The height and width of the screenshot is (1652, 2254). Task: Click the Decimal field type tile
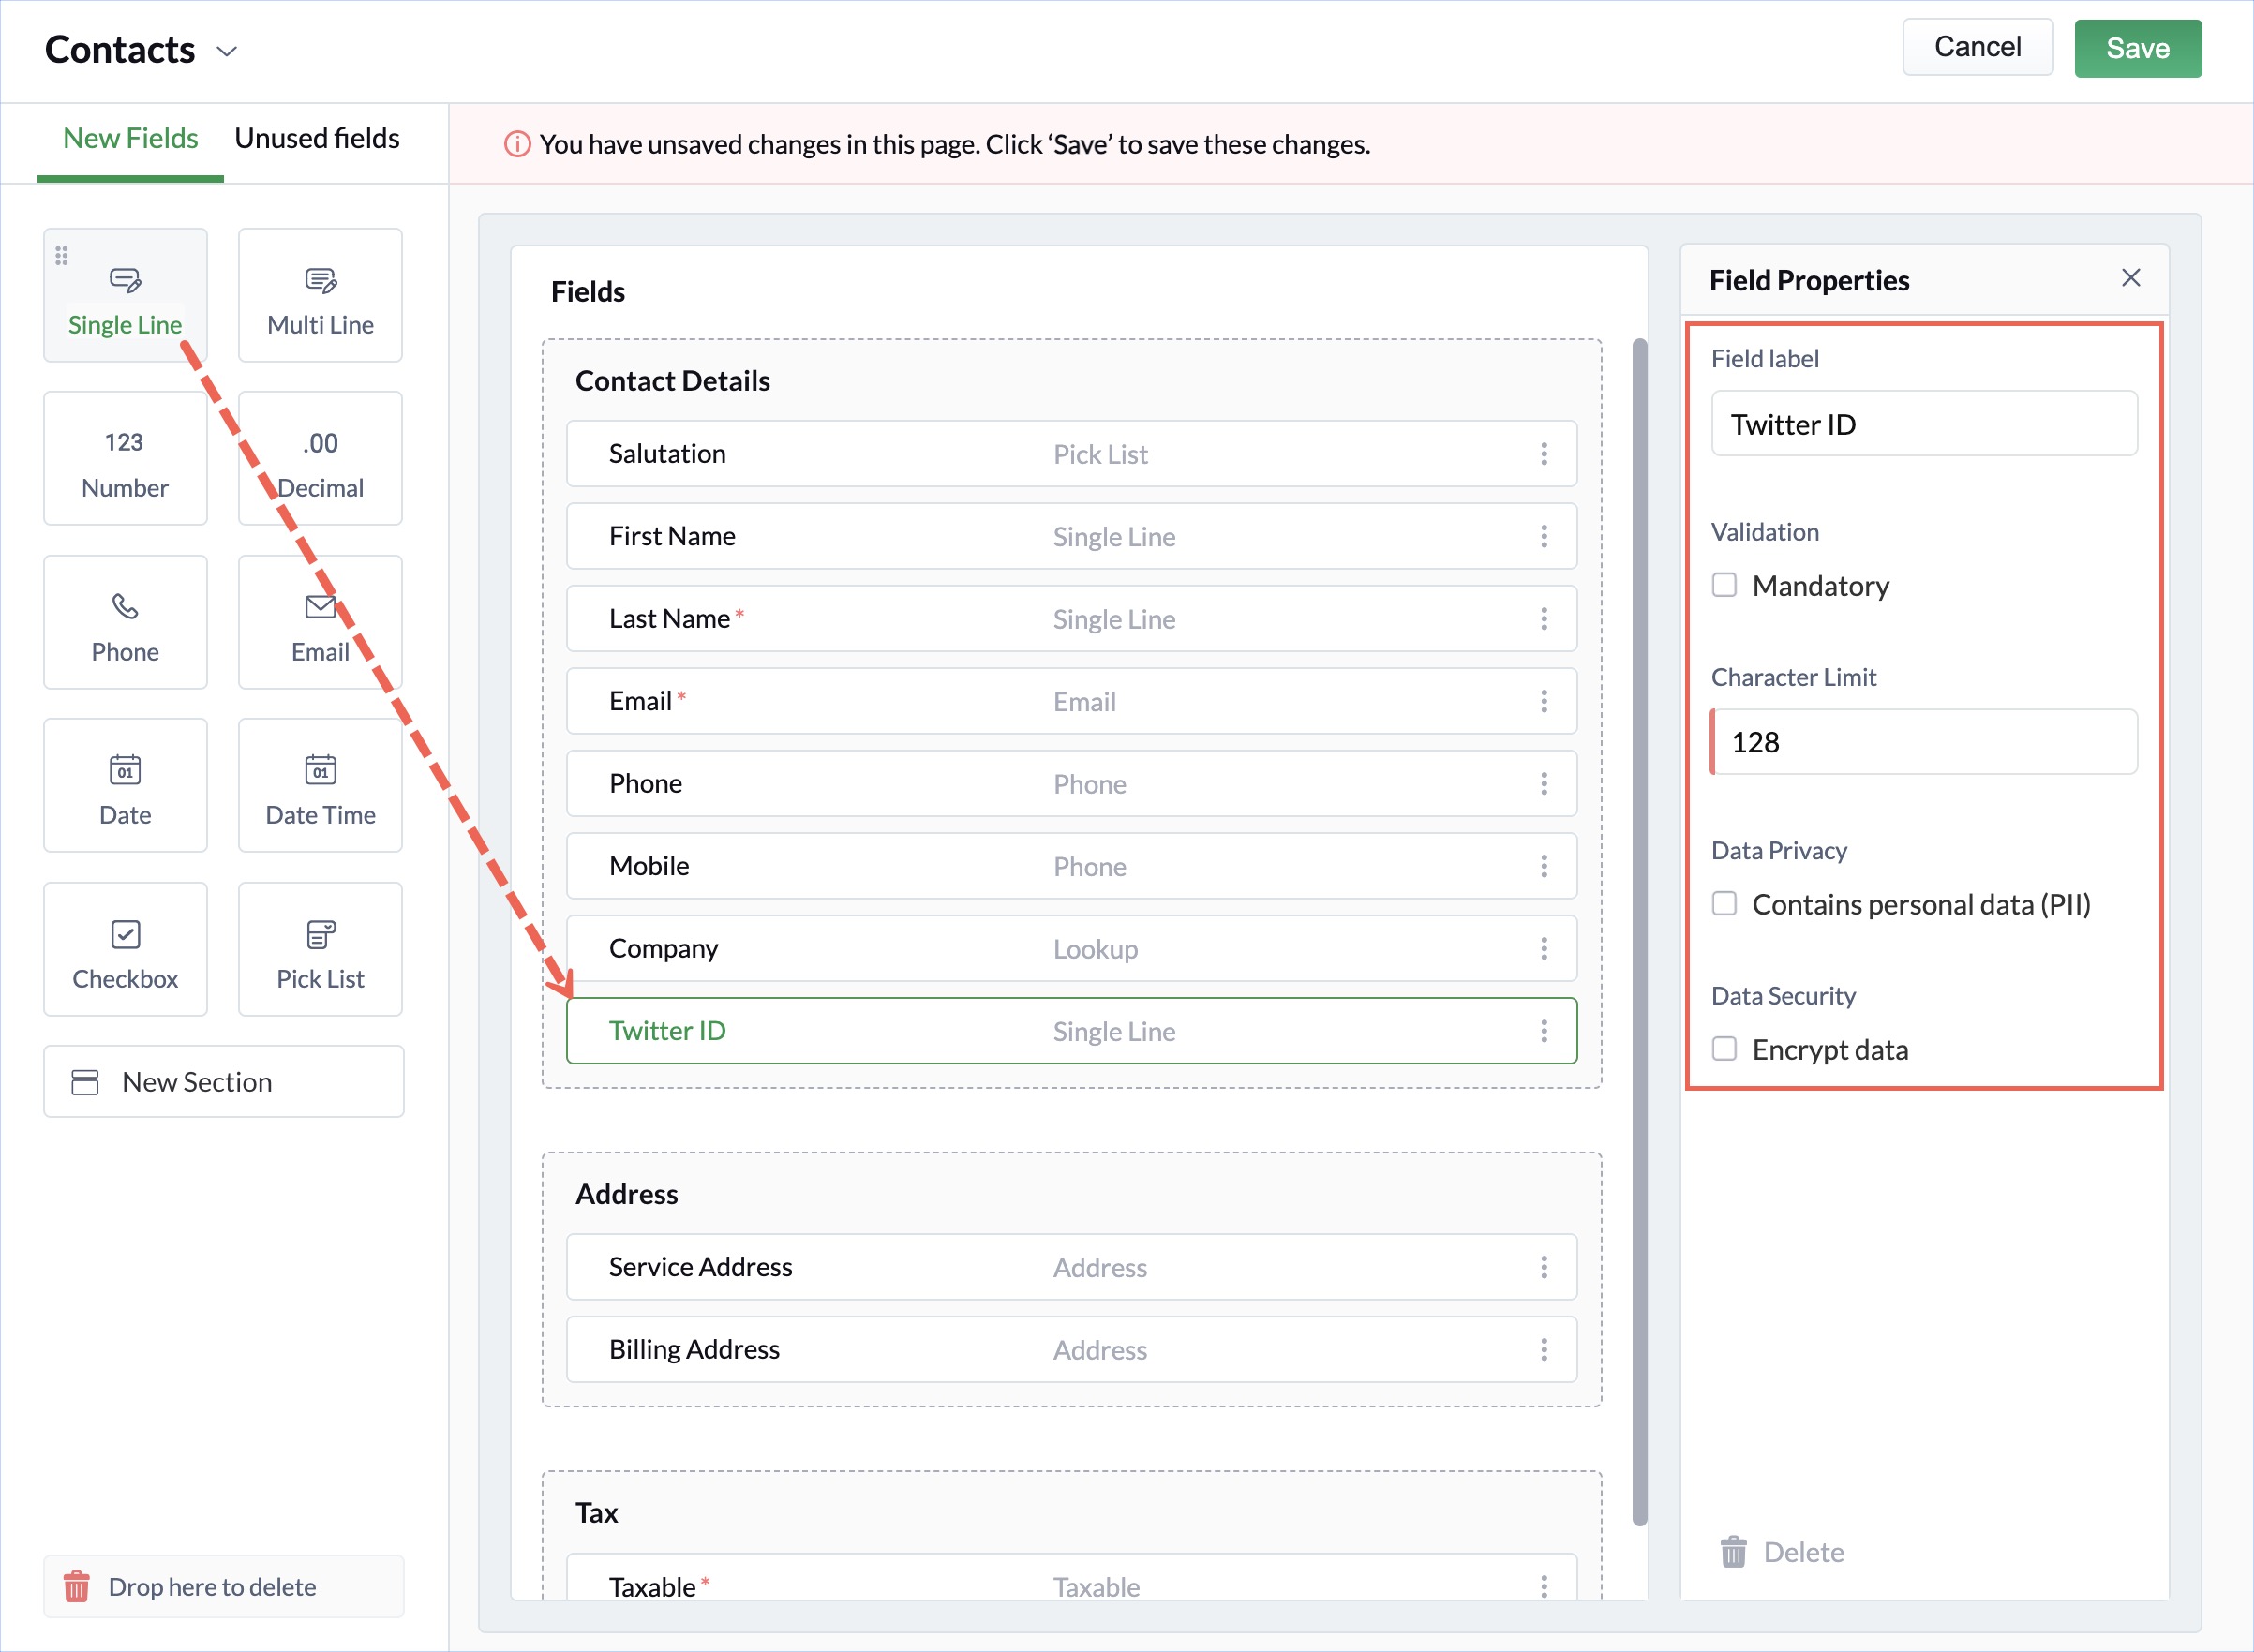pyautogui.click(x=320, y=459)
